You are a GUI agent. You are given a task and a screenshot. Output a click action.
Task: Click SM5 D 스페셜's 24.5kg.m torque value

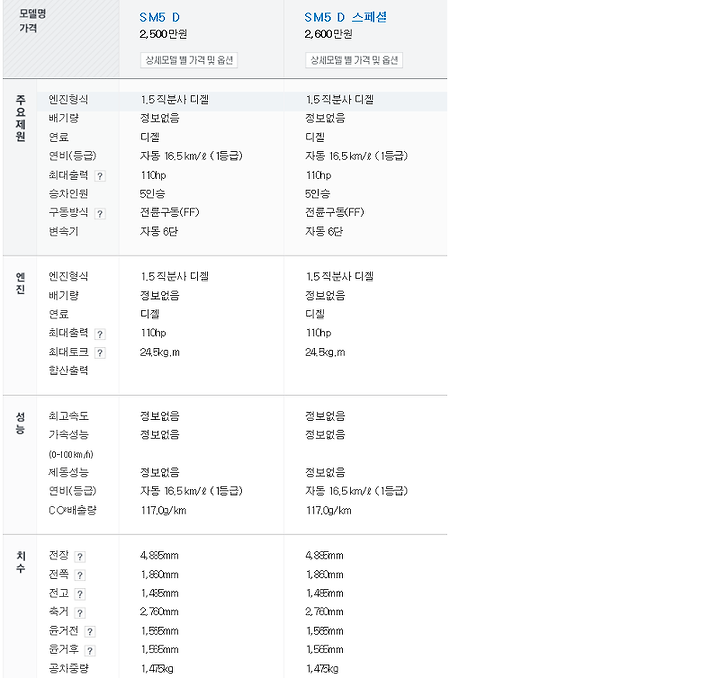click(x=325, y=353)
